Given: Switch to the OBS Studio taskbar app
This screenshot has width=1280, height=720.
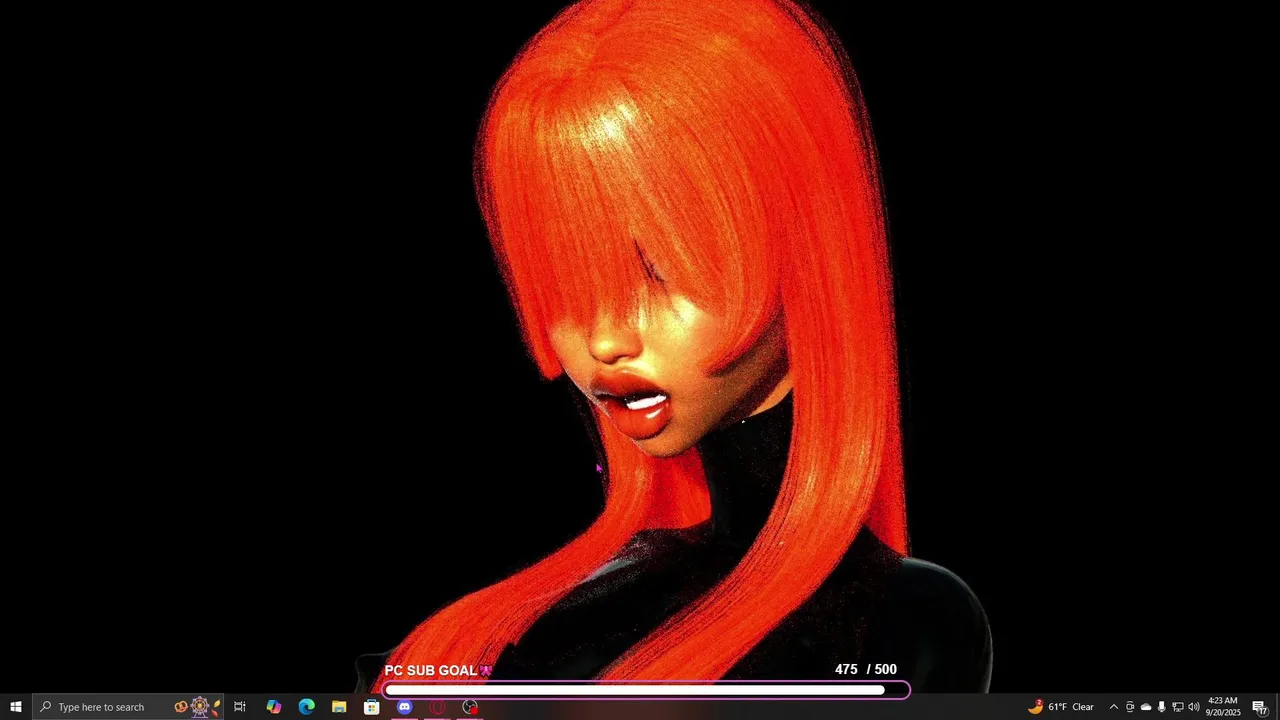Looking at the screenshot, I should pos(470,707).
